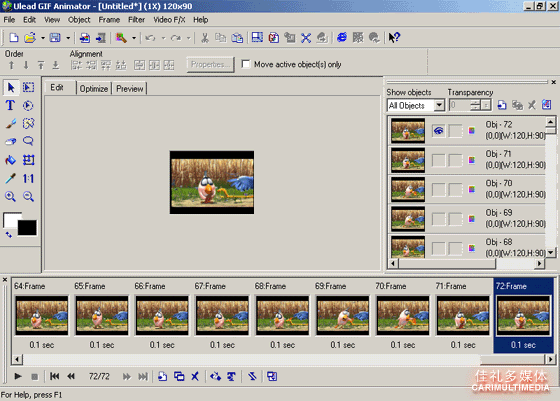Screen dimensions: 560x401
Task: Click the 1:1 actual size tool
Action: 29,178
